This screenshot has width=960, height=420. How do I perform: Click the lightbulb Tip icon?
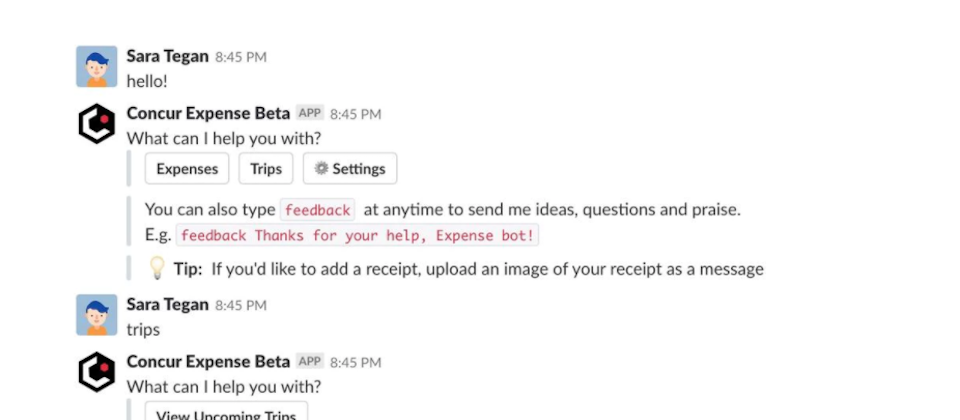click(x=157, y=268)
